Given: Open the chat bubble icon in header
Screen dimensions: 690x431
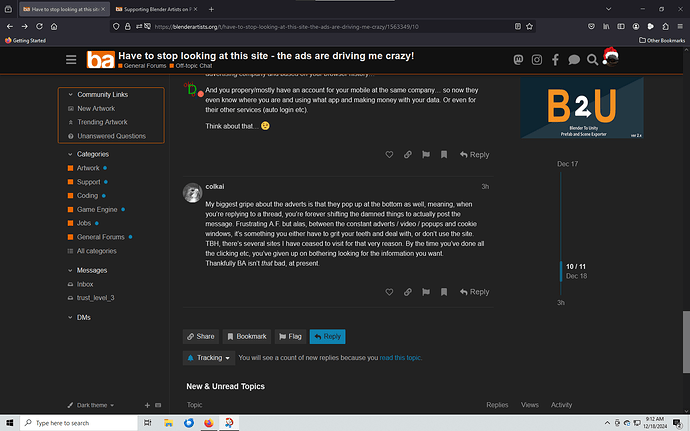Looking at the screenshot, I should tap(574, 59).
